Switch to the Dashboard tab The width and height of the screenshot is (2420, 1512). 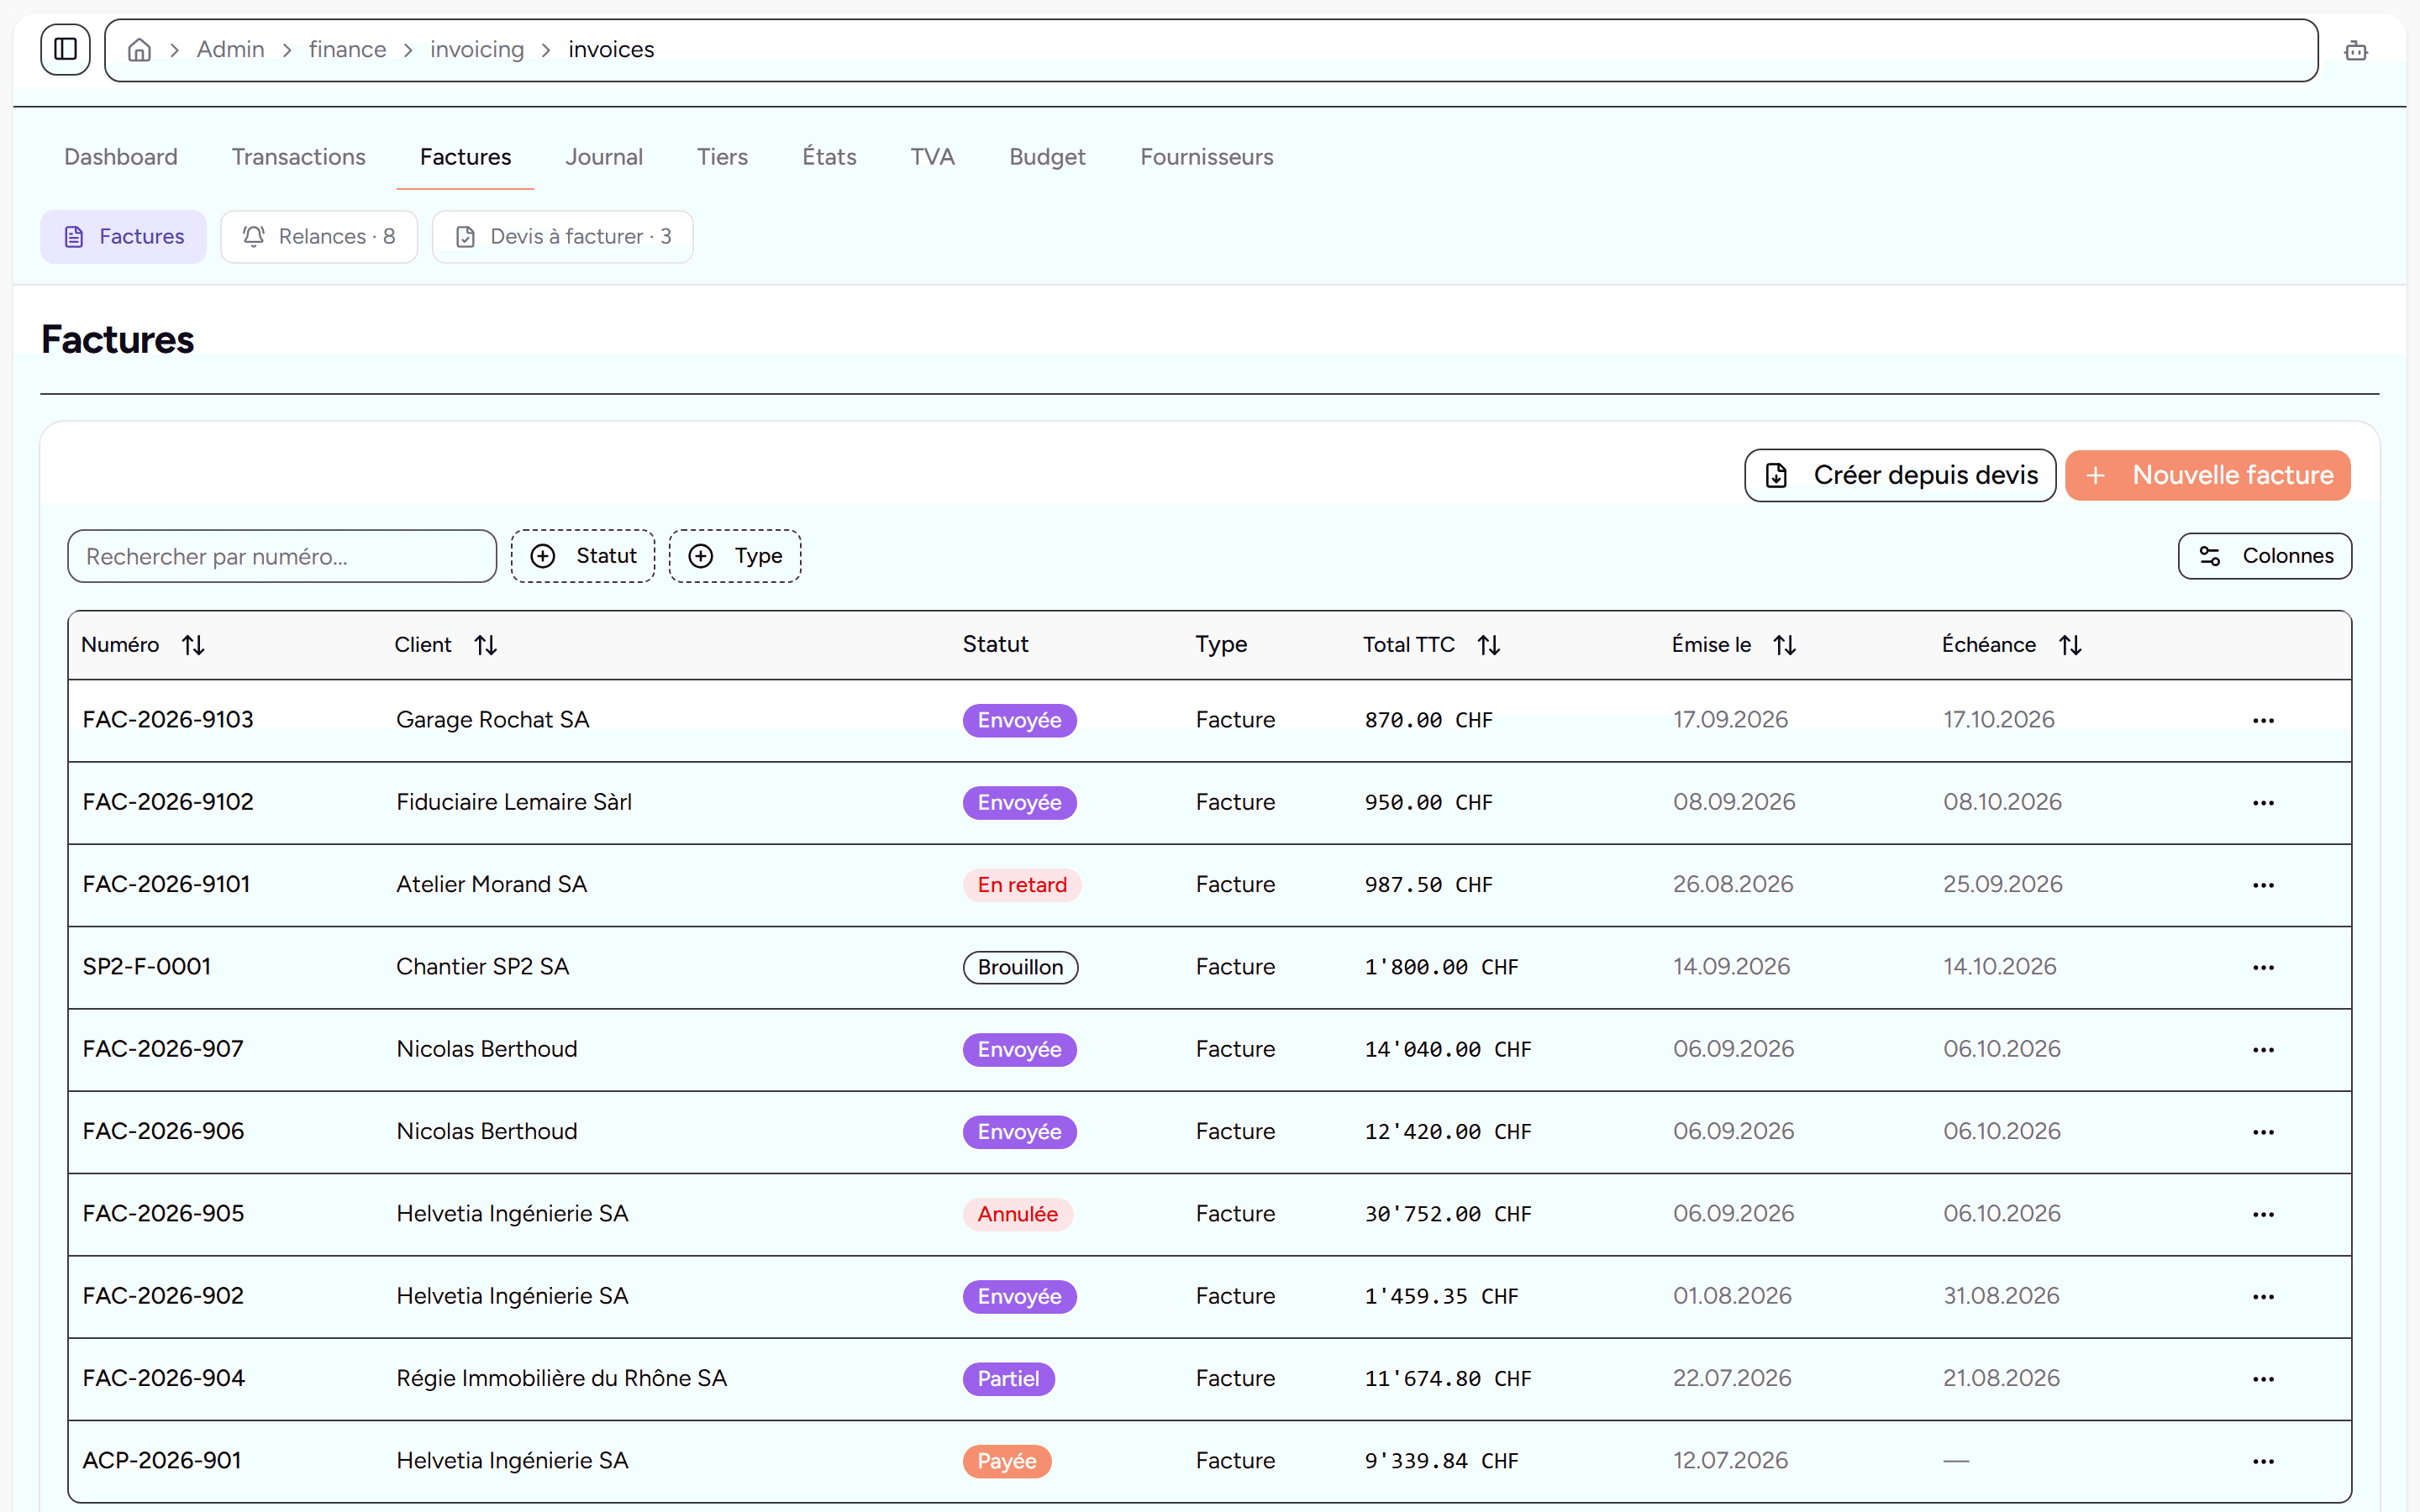coord(121,157)
